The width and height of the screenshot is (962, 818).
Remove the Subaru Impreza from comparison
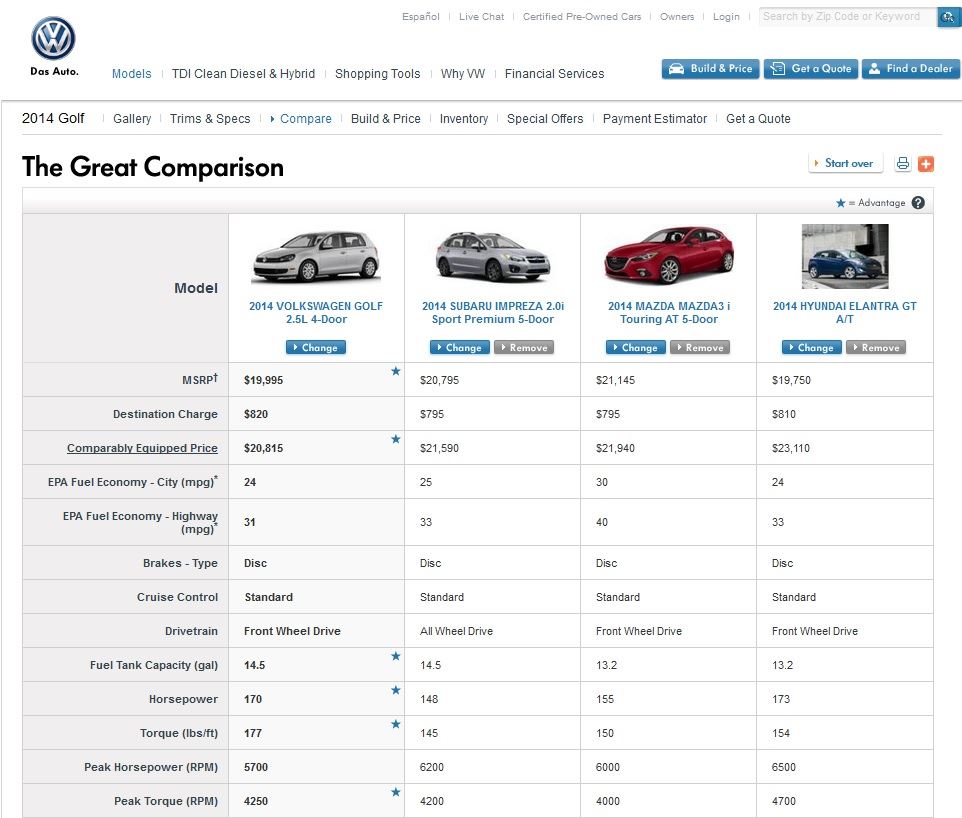524,347
